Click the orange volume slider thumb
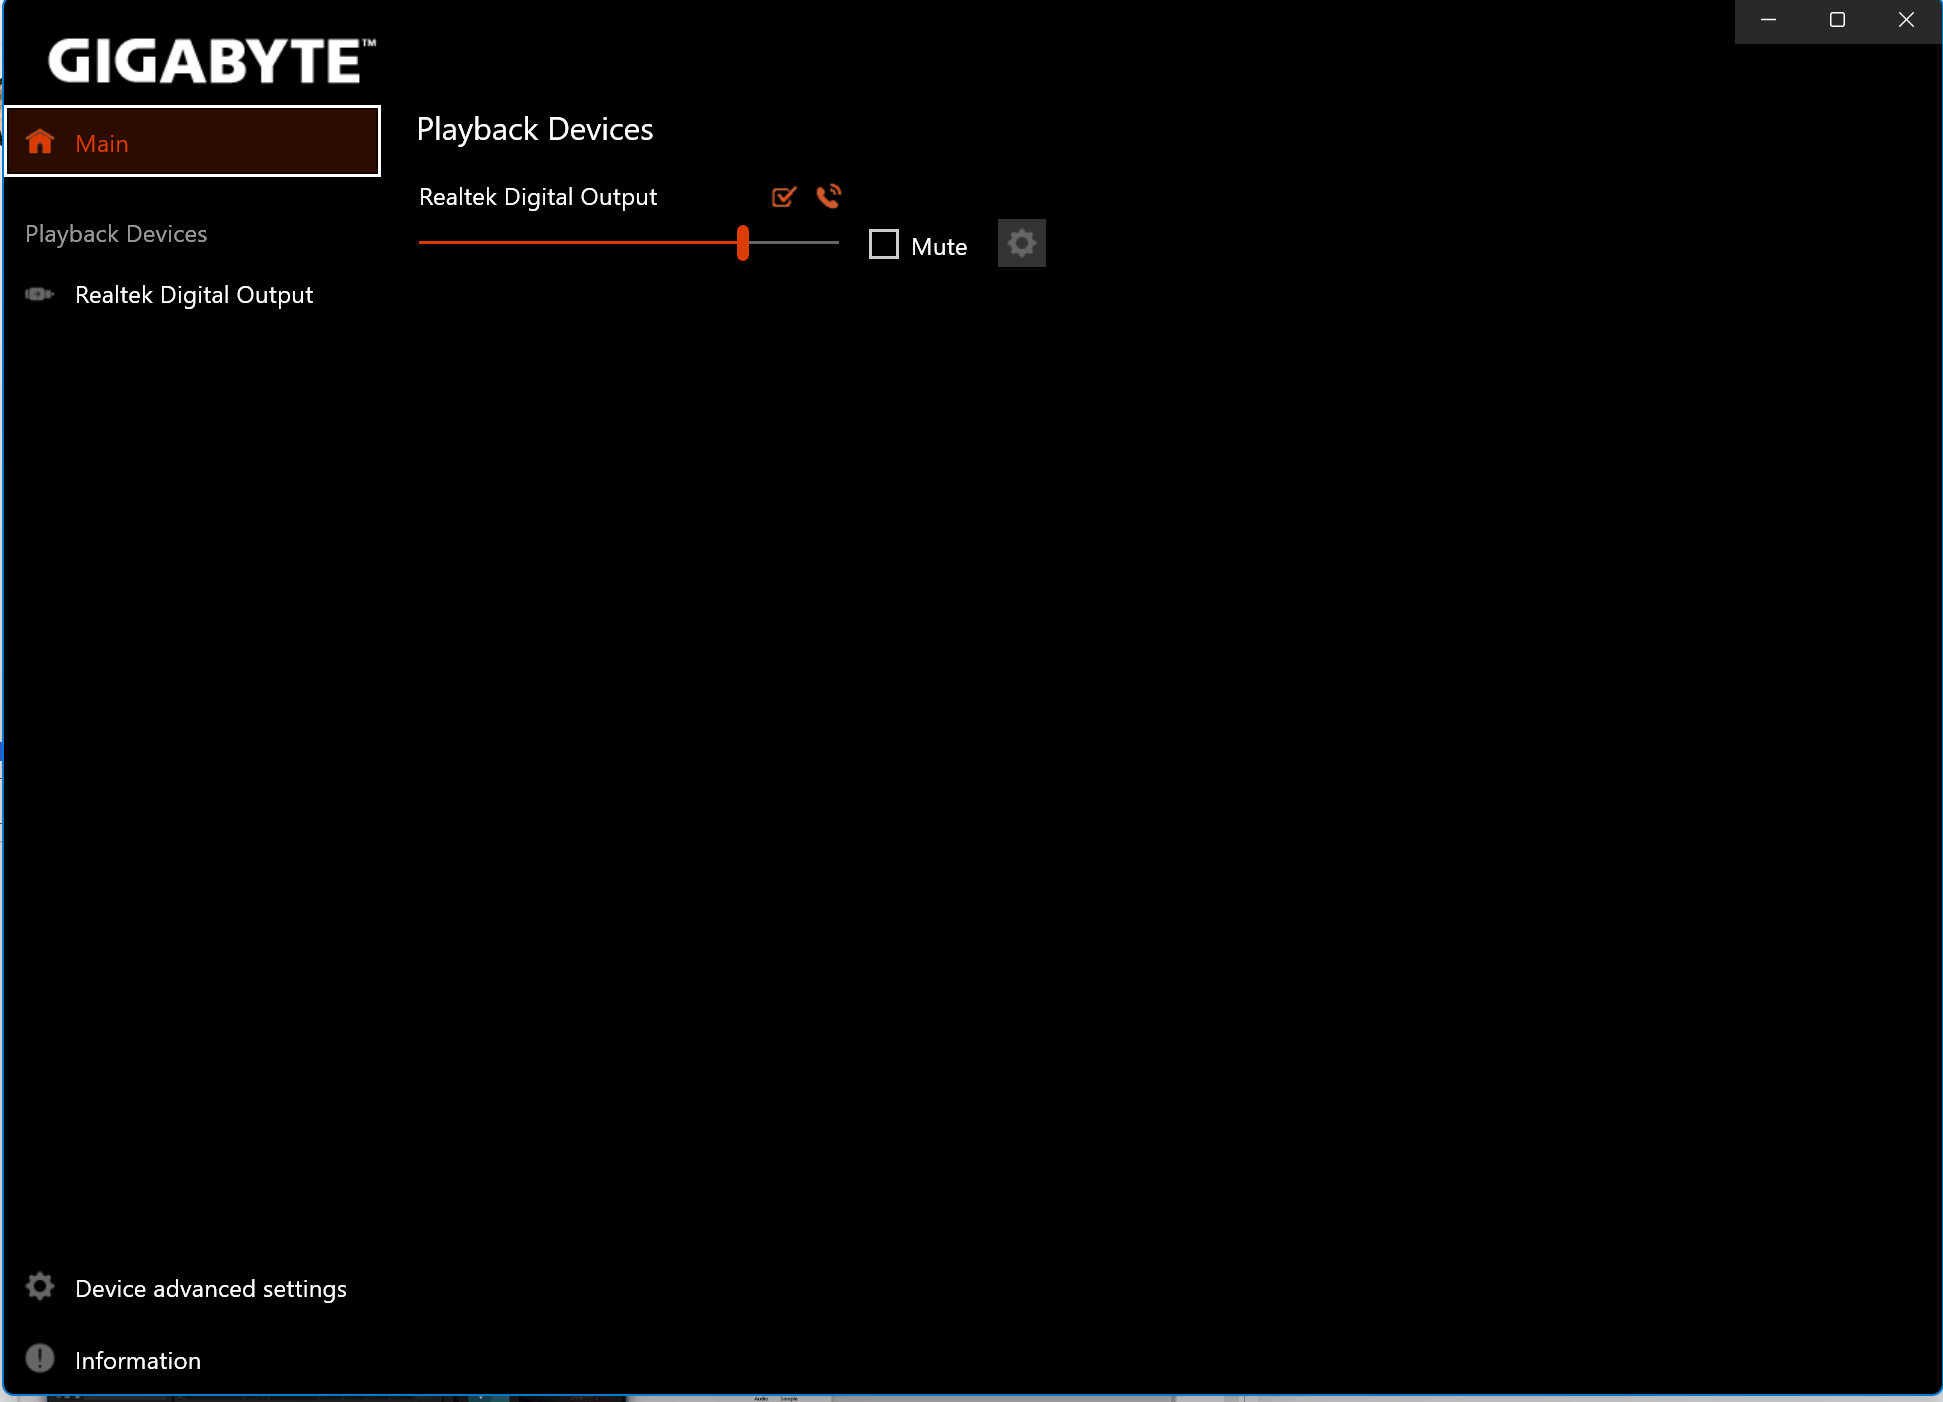The width and height of the screenshot is (1943, 1402). (743, 242)
